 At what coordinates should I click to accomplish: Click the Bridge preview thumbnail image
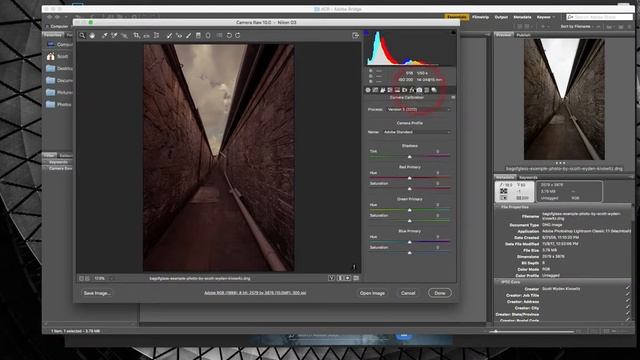tap(564, 99)
